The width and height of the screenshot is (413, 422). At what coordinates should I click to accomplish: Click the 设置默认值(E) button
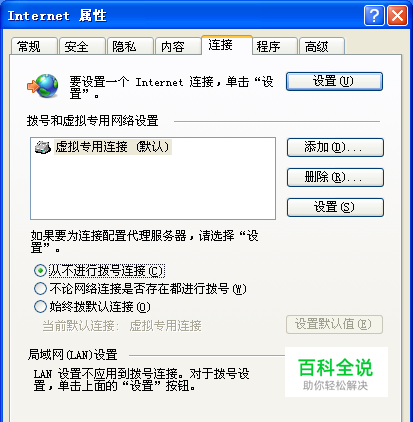click(334, 324)
